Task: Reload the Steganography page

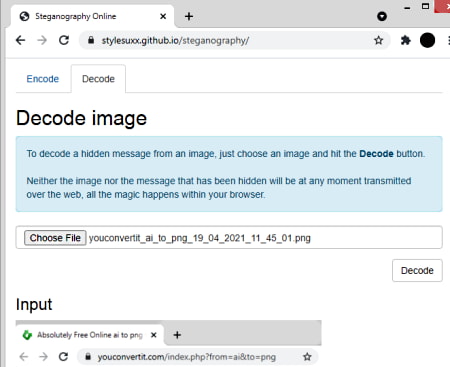Action: pos(64,40)
